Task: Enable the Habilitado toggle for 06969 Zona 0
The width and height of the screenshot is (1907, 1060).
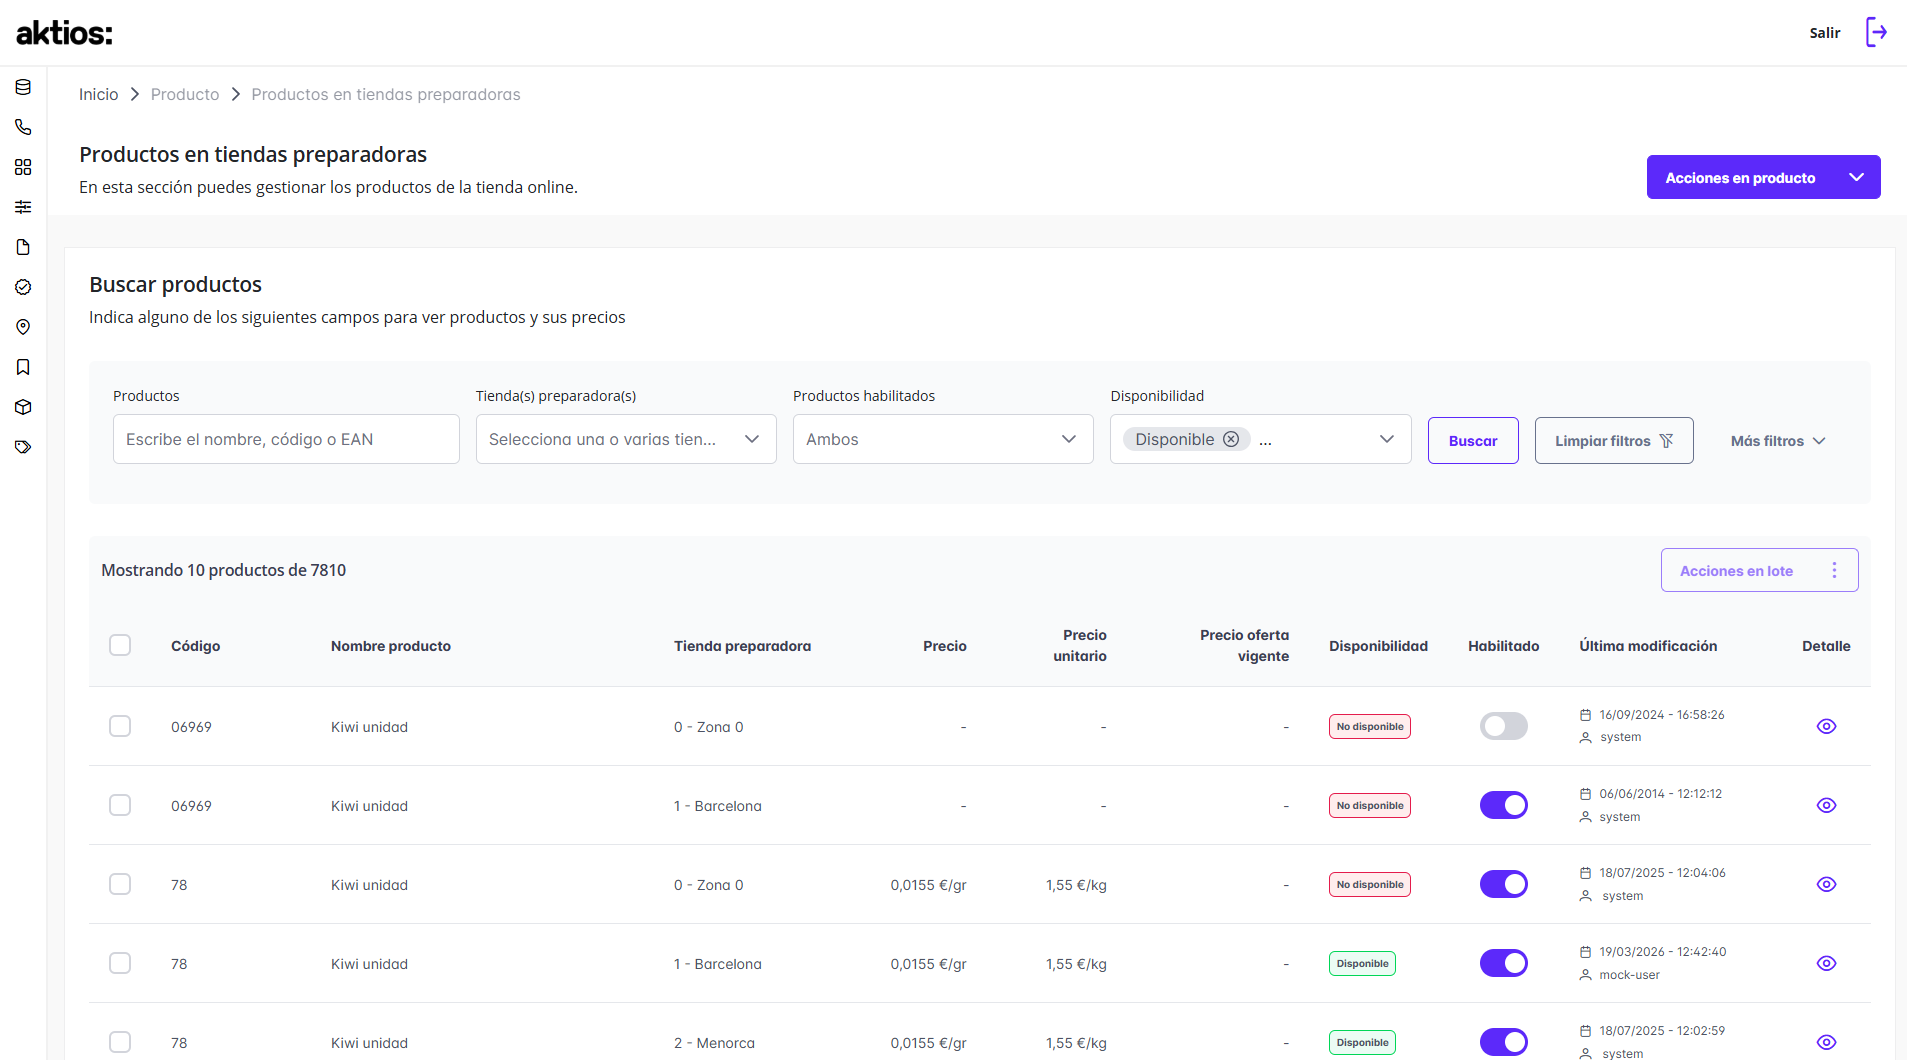Action: 1503,726
